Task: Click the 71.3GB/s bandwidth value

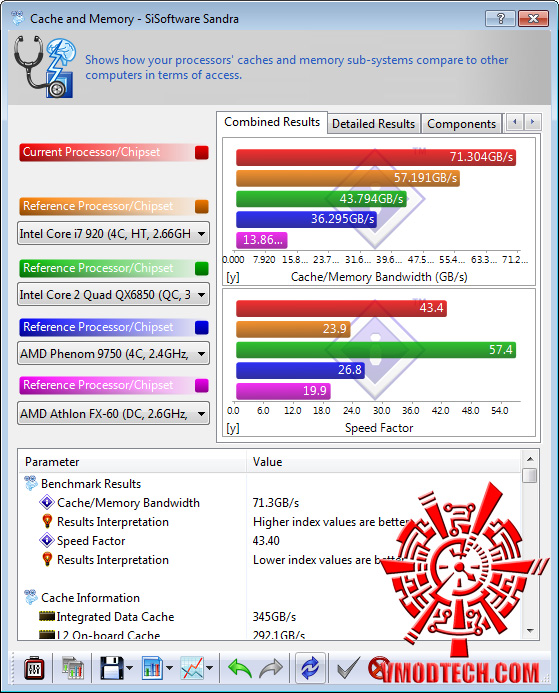Action: point(276,503)
